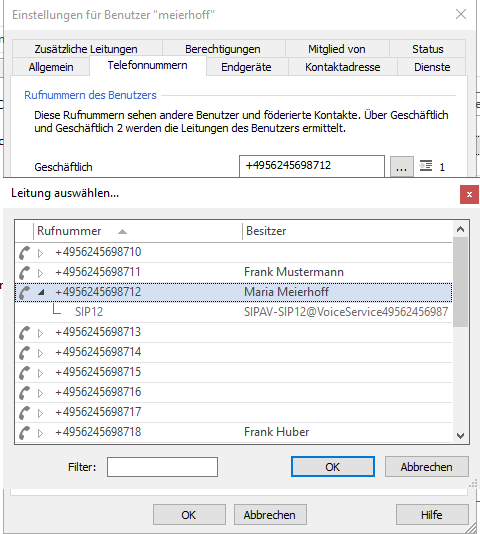Collapse the +4956245698712 Maria Meierhoff entry
The height and width of the screenshot is (534, 480).
(41, 292)
